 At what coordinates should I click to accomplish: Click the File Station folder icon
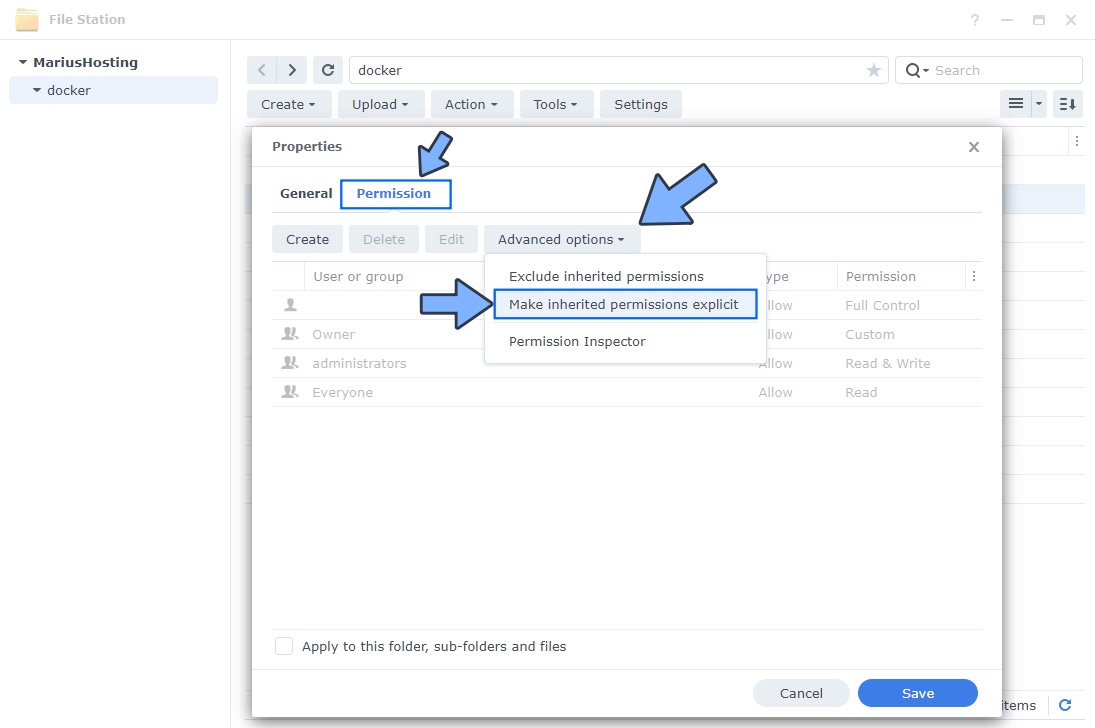[x=26, y=18]
